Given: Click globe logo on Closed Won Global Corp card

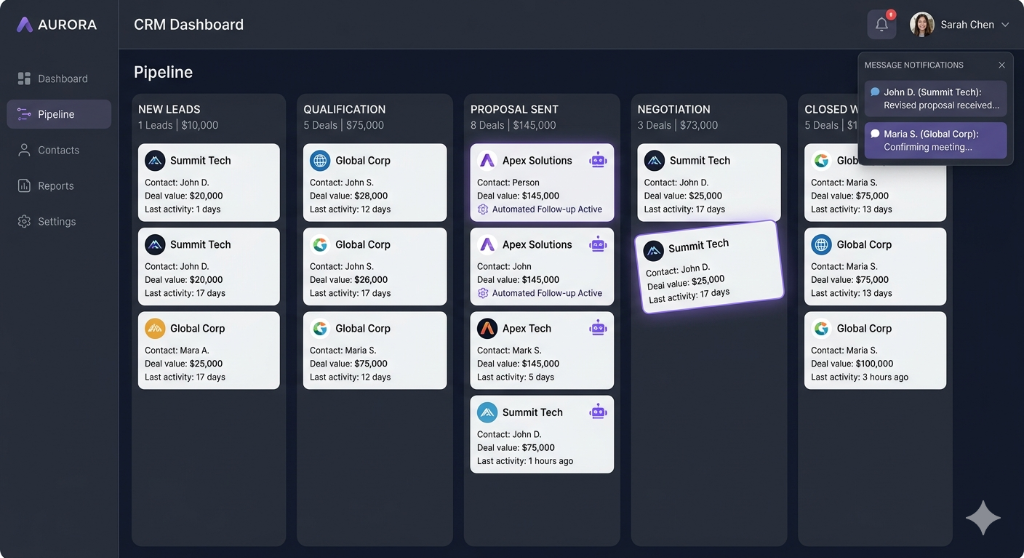Looking at the screenshot, I should [x=821, y=244].
